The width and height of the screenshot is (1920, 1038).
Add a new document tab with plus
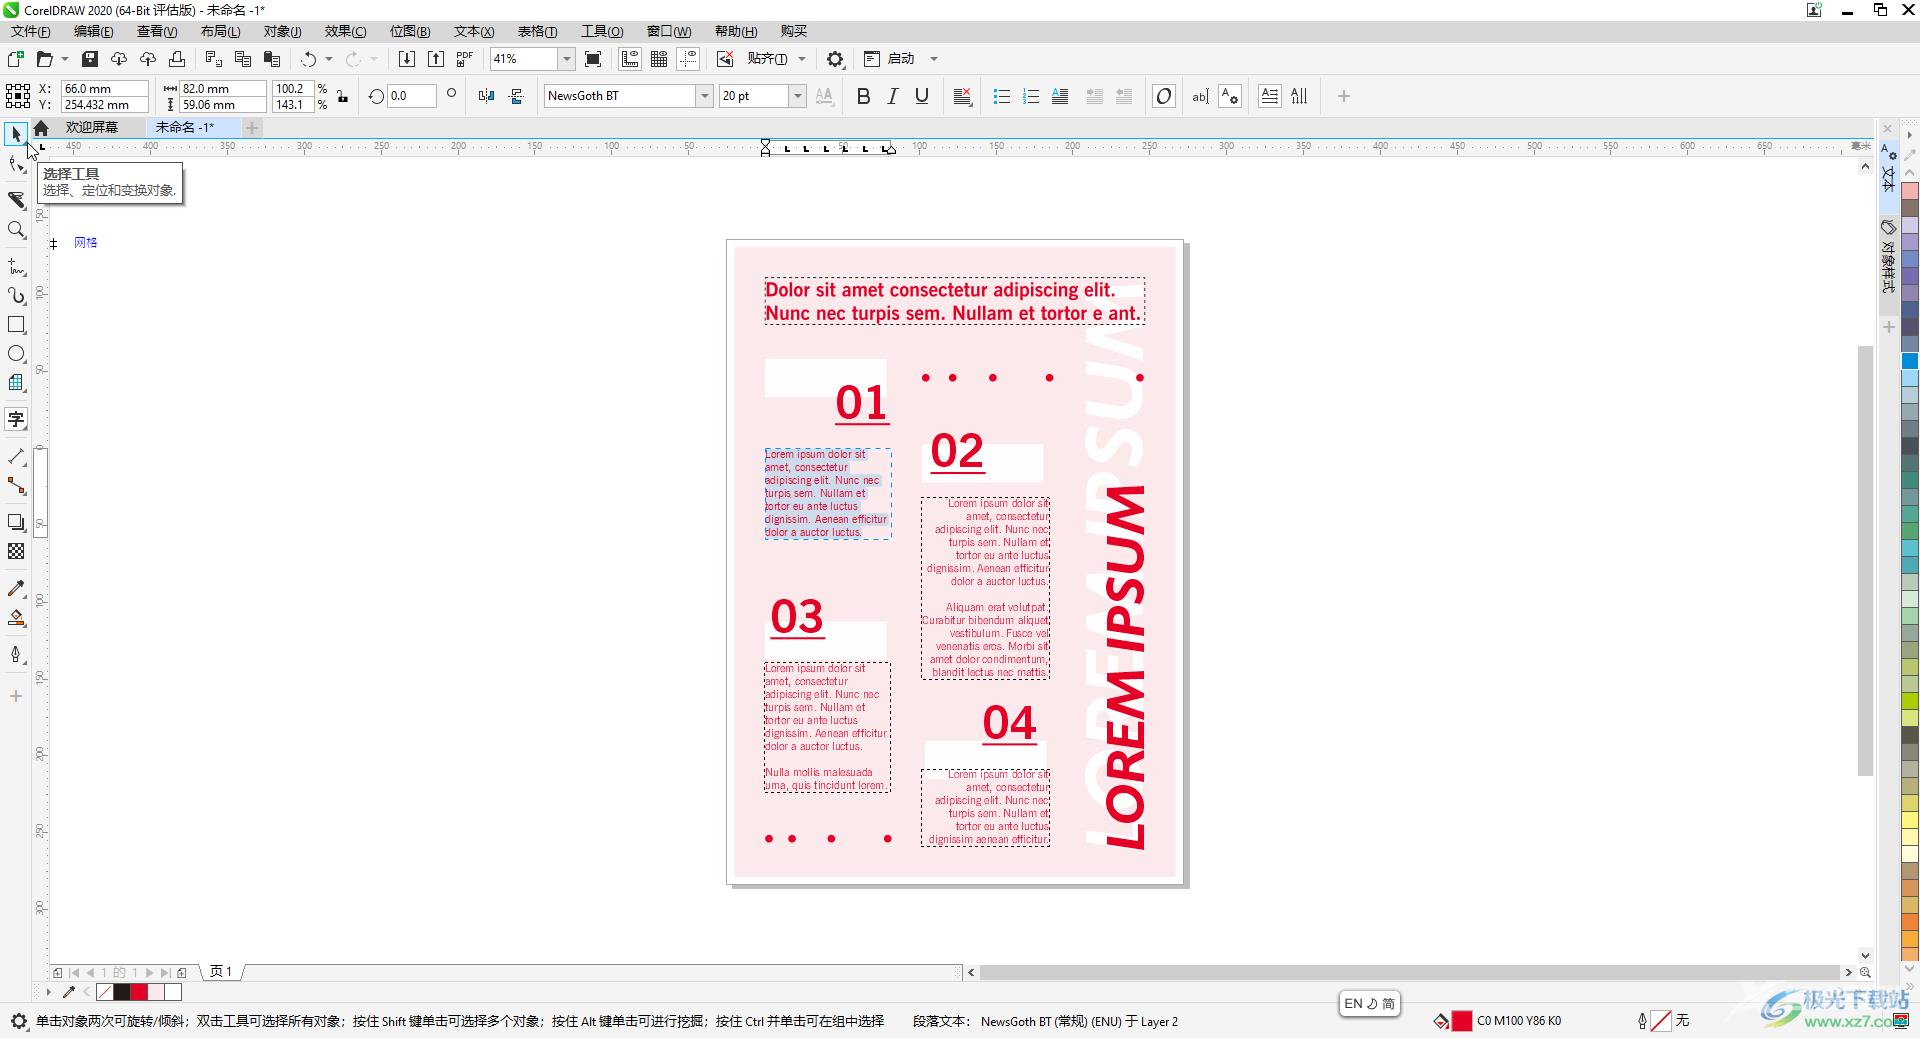pos(252,127)
